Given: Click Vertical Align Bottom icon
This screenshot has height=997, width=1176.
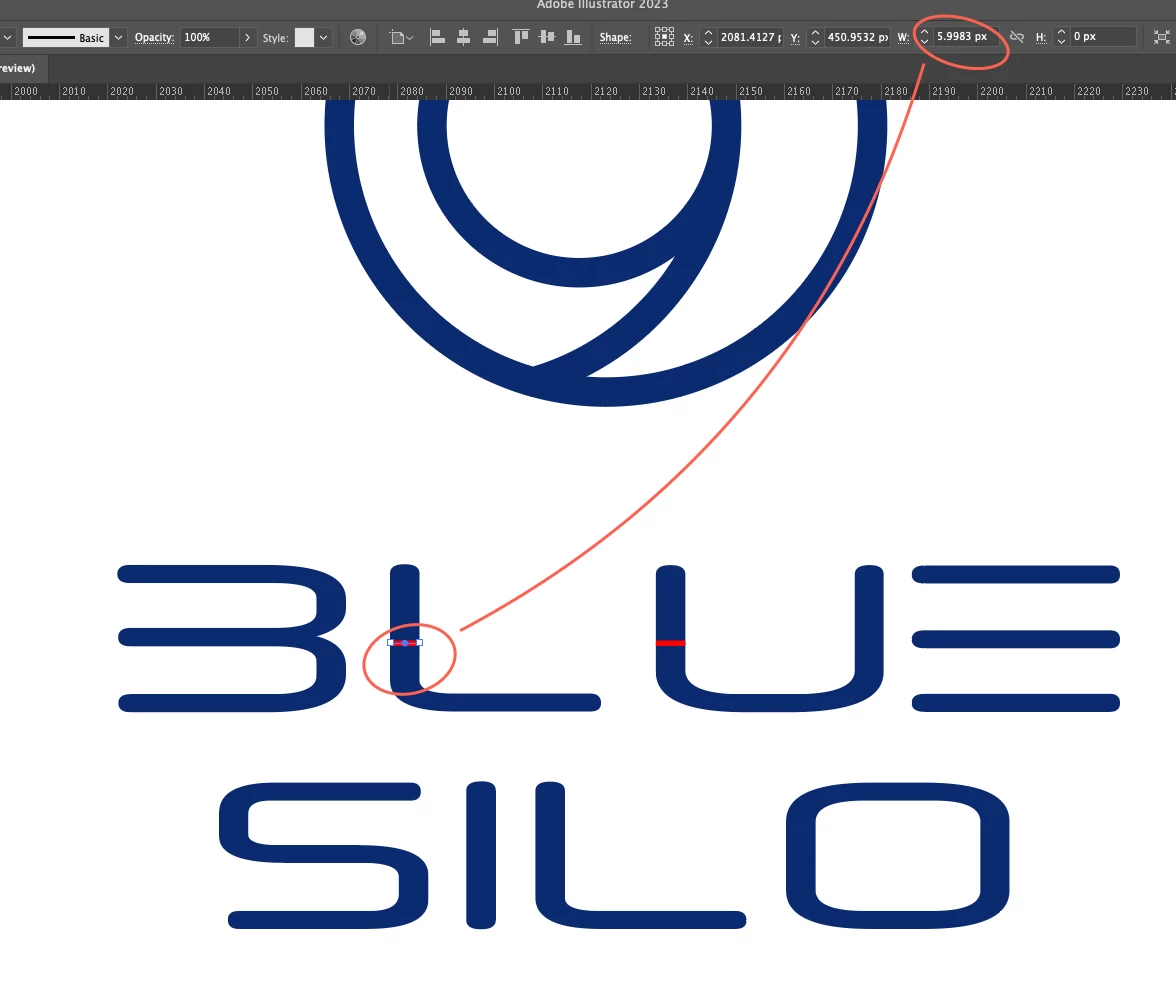Looking at the screenshot, I should [x=573, y=37].
